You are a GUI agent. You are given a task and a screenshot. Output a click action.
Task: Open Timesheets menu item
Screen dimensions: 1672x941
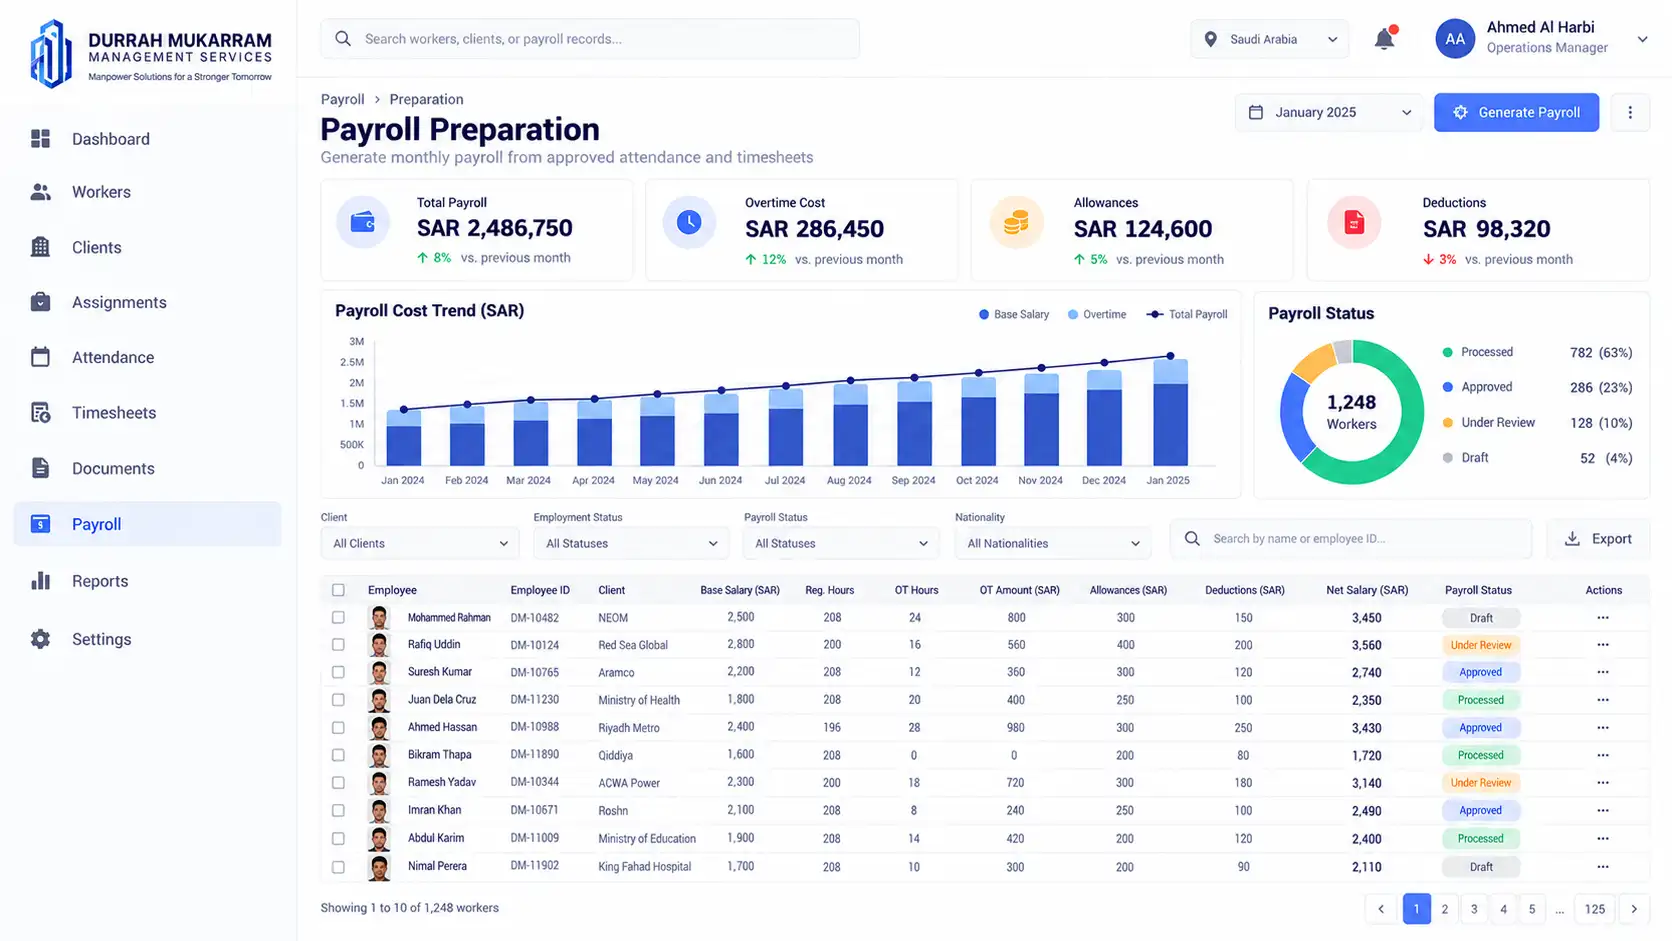(x=148, y=413)
